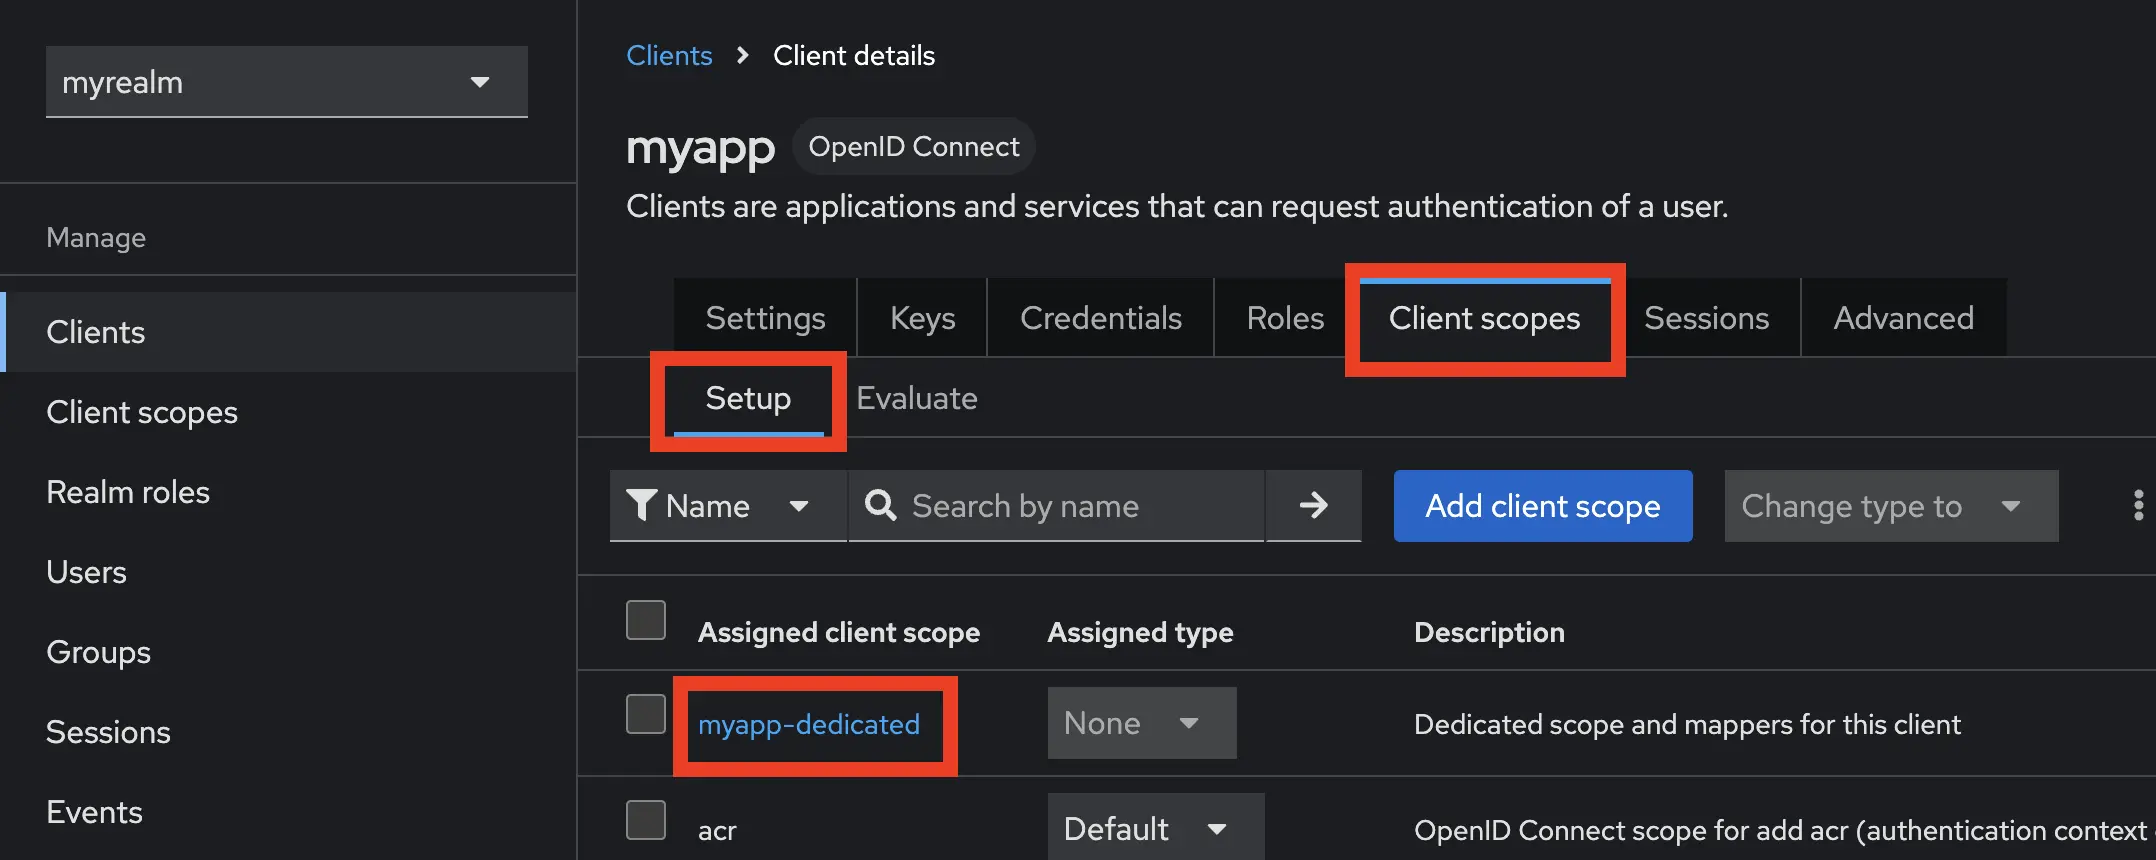Switch to the Keys tab
The height and width of the screenshot is (860, 2156).
pos(922,318)
